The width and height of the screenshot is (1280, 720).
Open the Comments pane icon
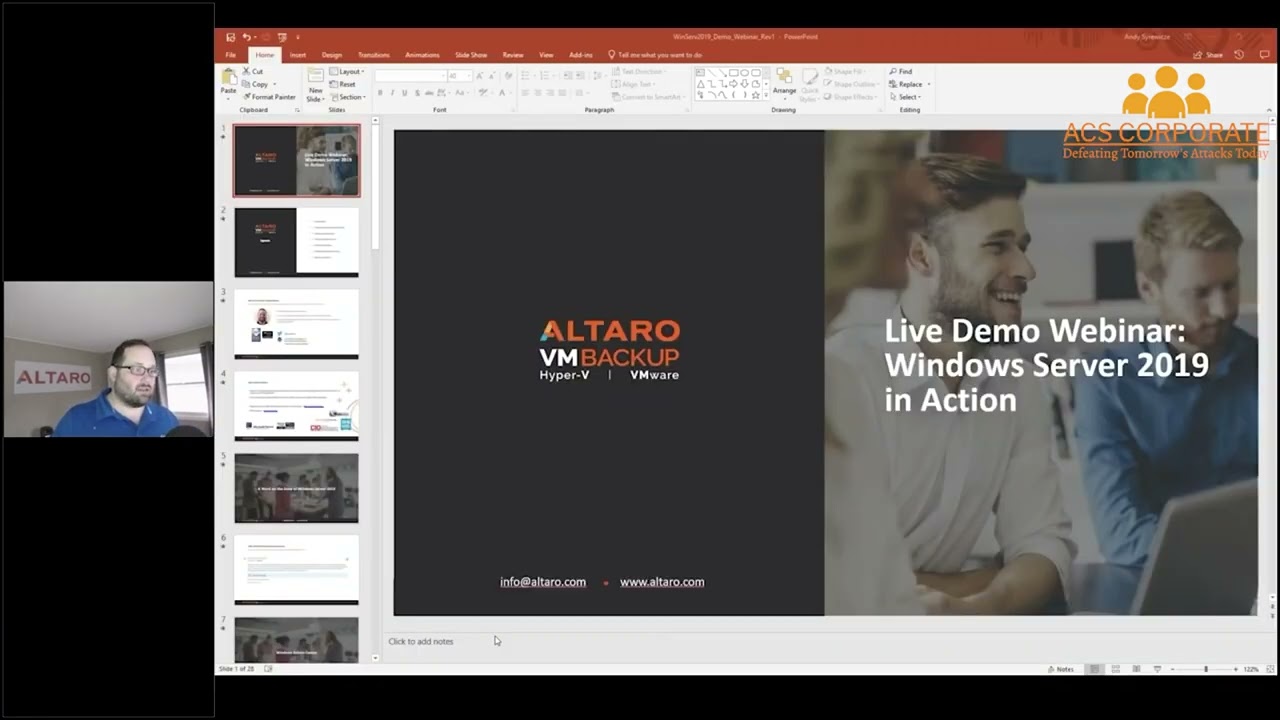1263,55
